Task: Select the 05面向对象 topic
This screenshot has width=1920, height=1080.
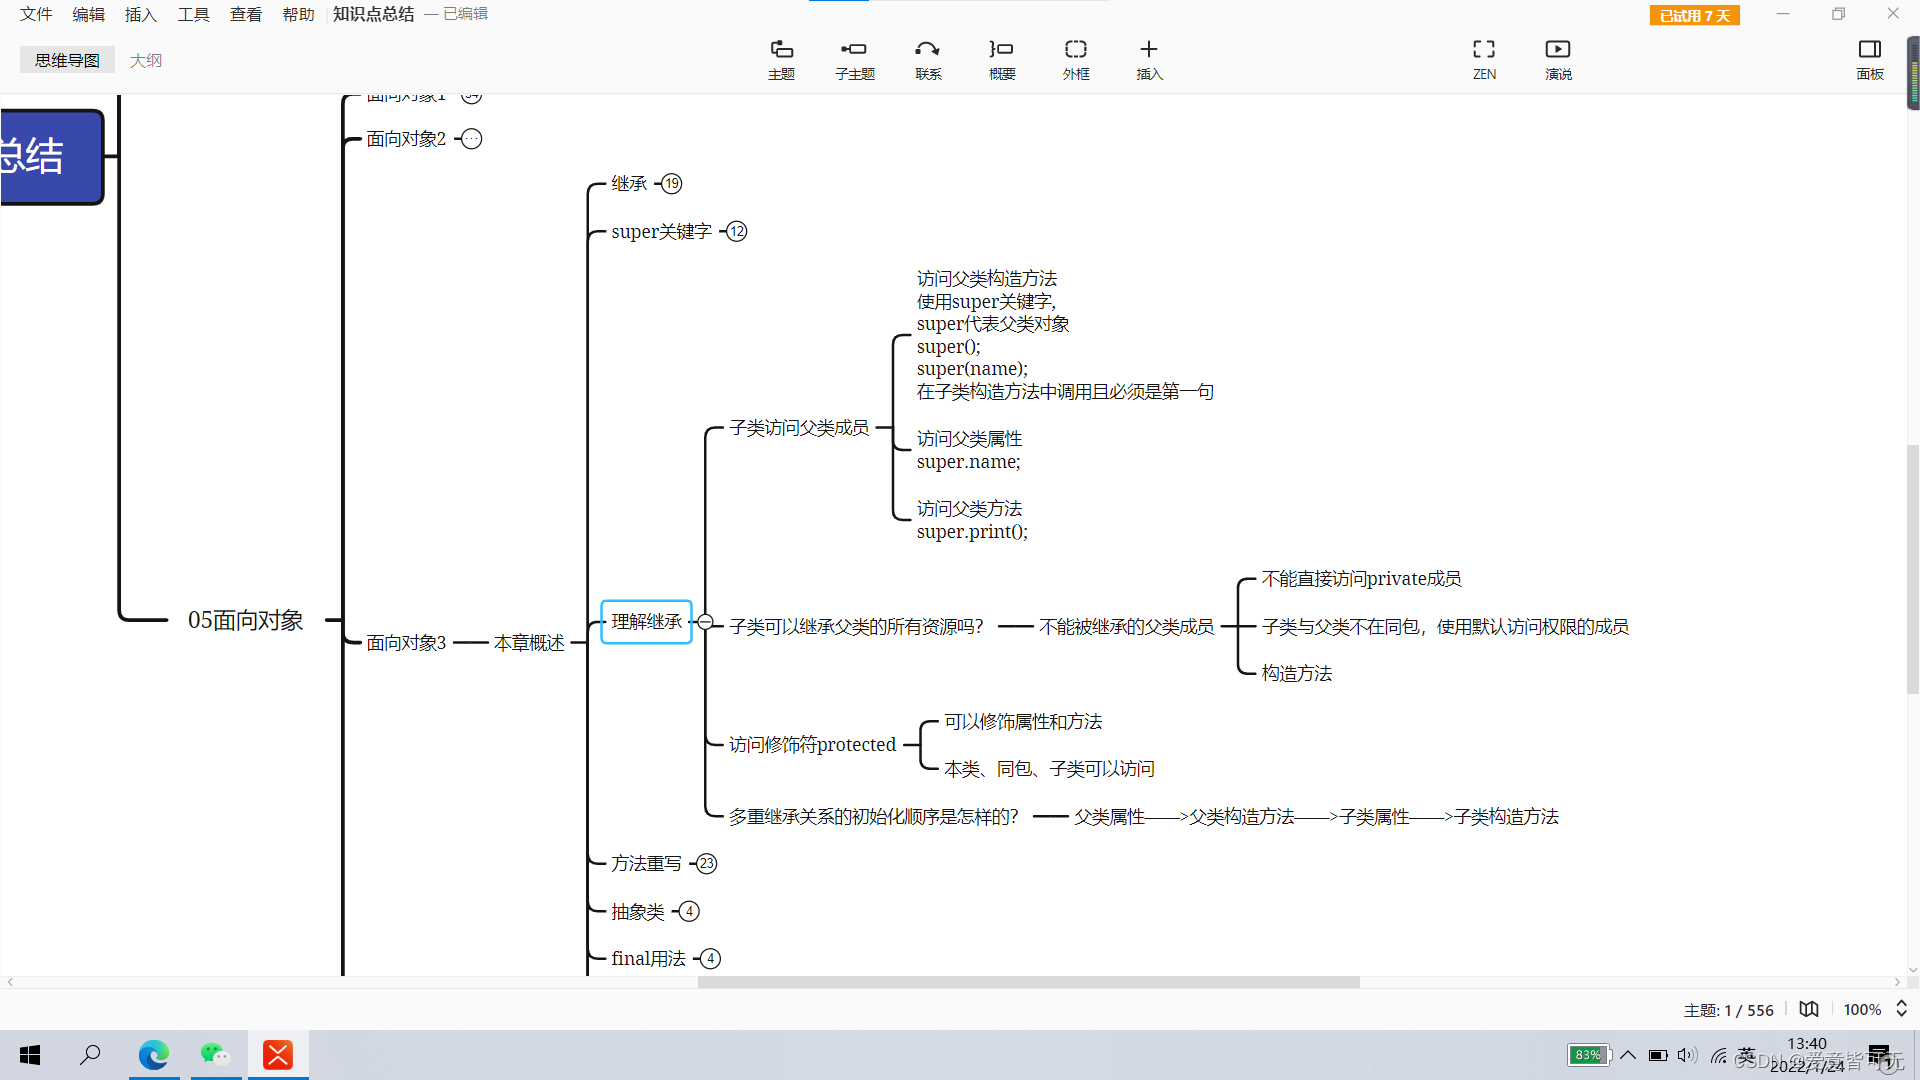Action: click(x=246, y=620)
